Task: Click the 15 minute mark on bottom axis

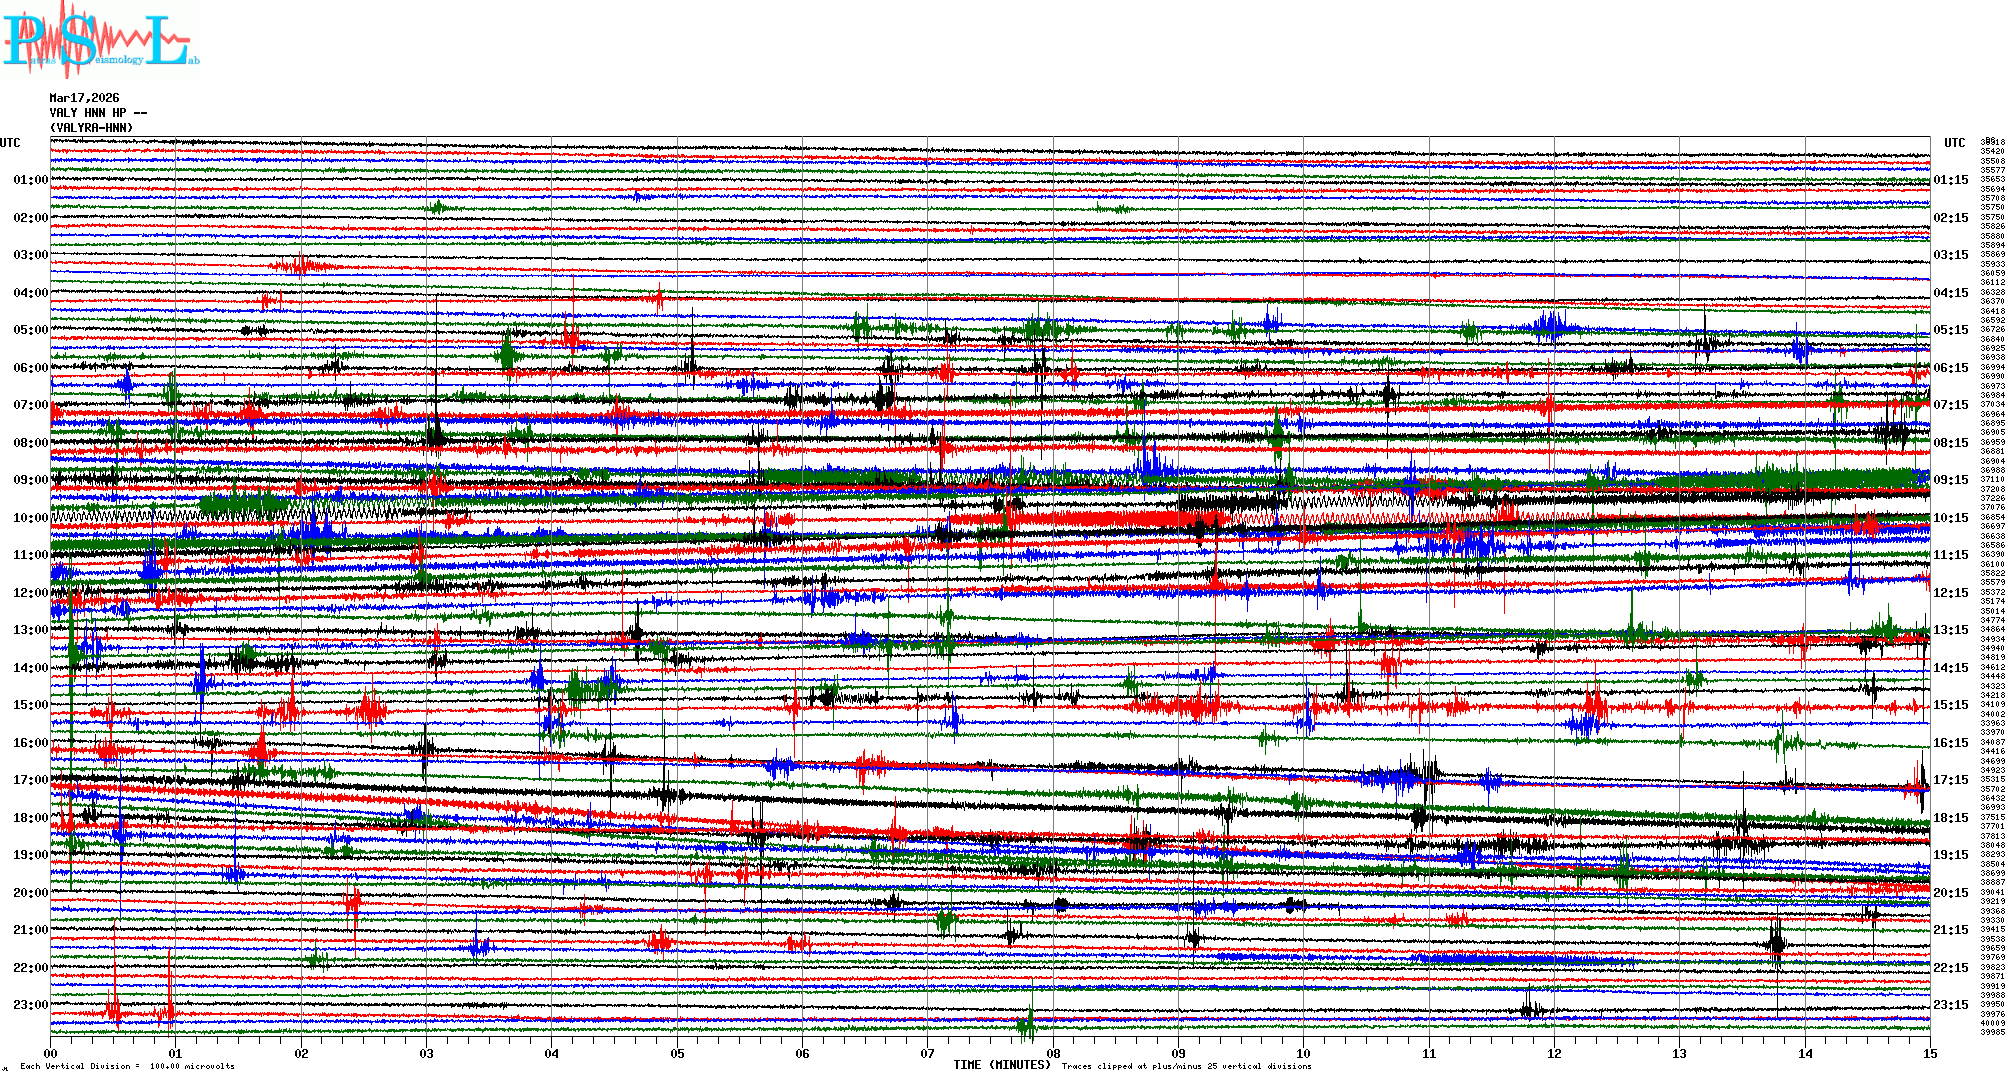Action: pyautogui.click(x=1929, y=1054)
